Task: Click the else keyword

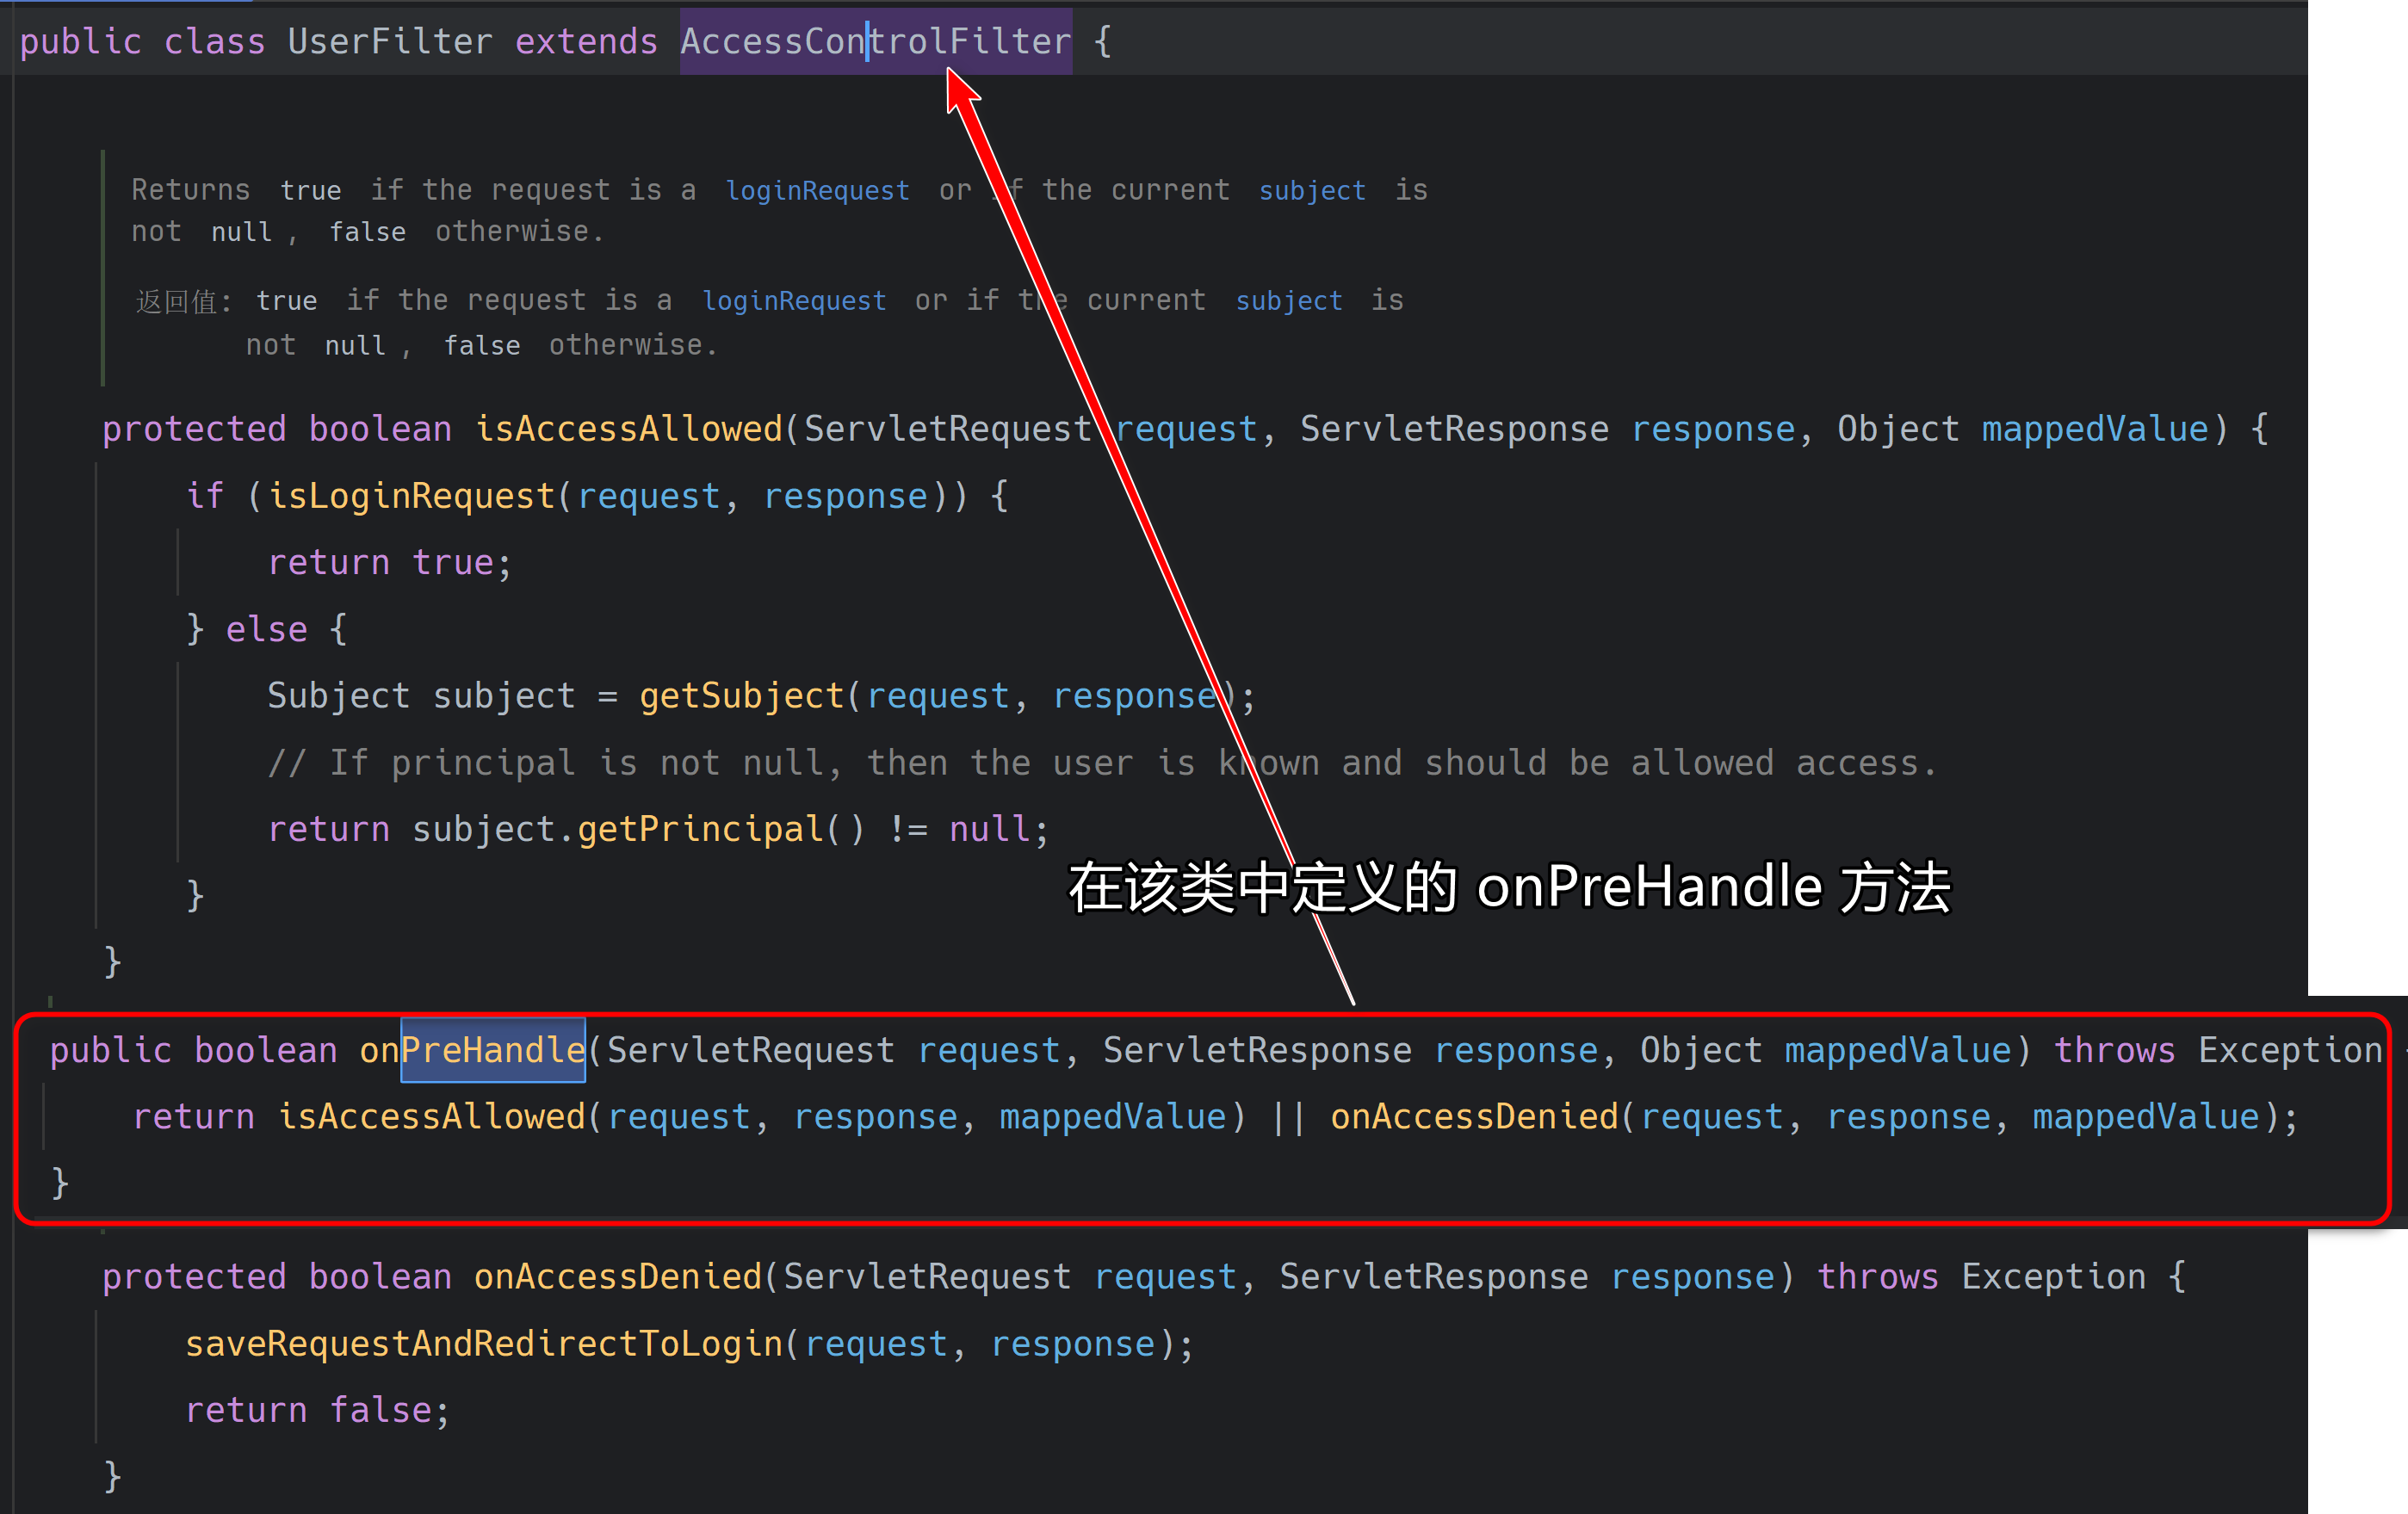Action: [266, 630]
